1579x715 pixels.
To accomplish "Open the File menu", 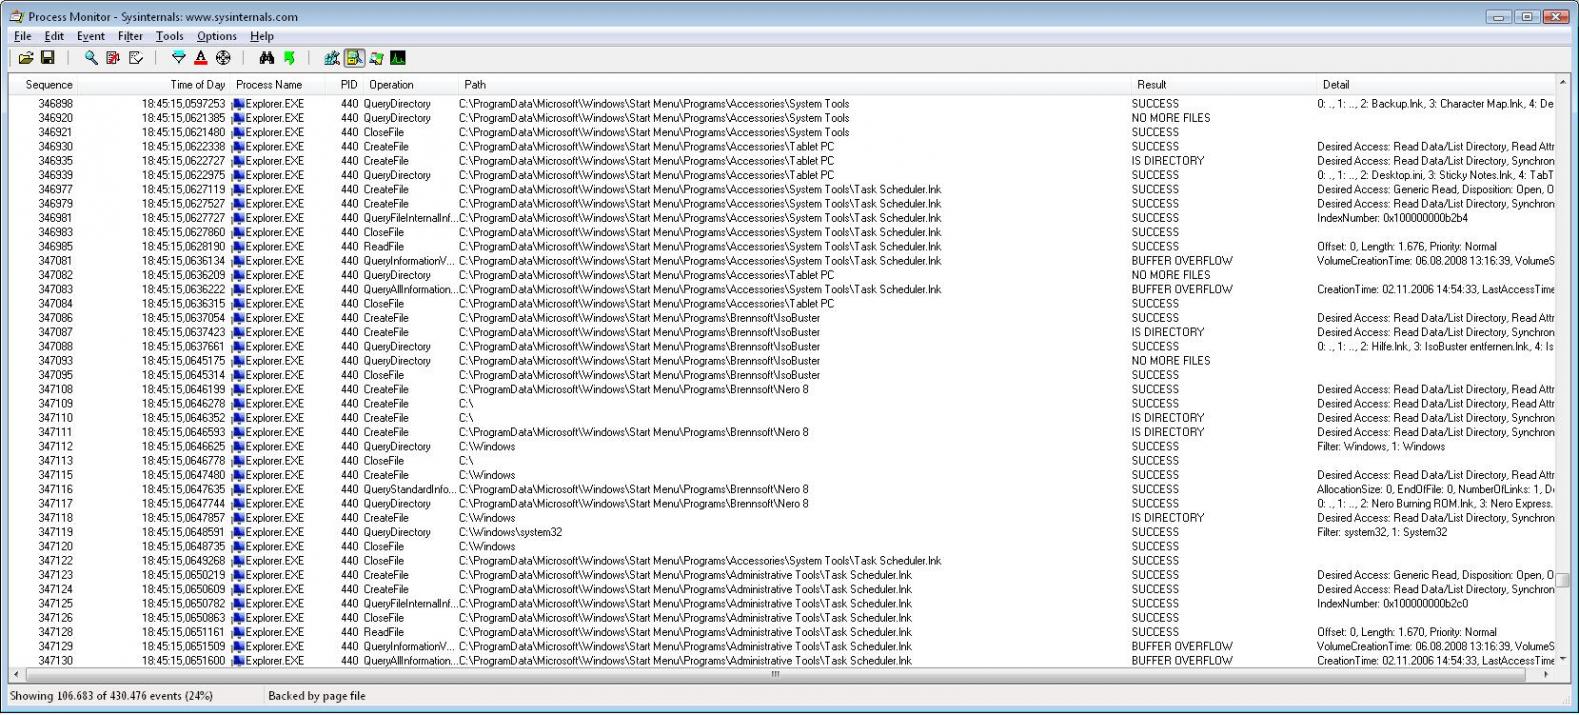I will click(23, 36).
